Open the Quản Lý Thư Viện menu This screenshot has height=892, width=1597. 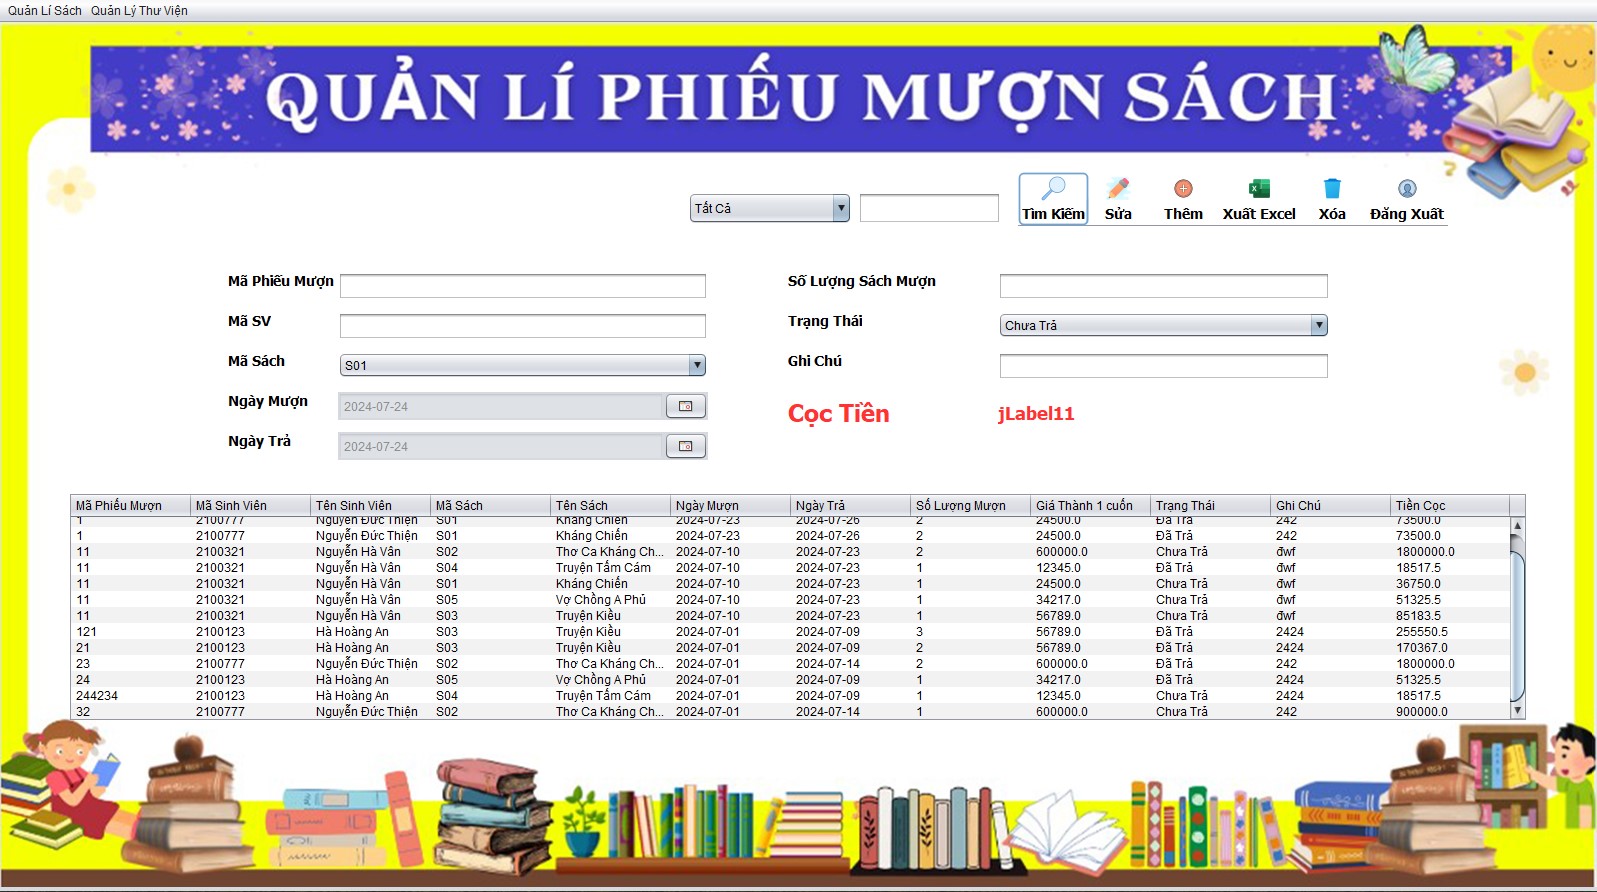[139, 11]
